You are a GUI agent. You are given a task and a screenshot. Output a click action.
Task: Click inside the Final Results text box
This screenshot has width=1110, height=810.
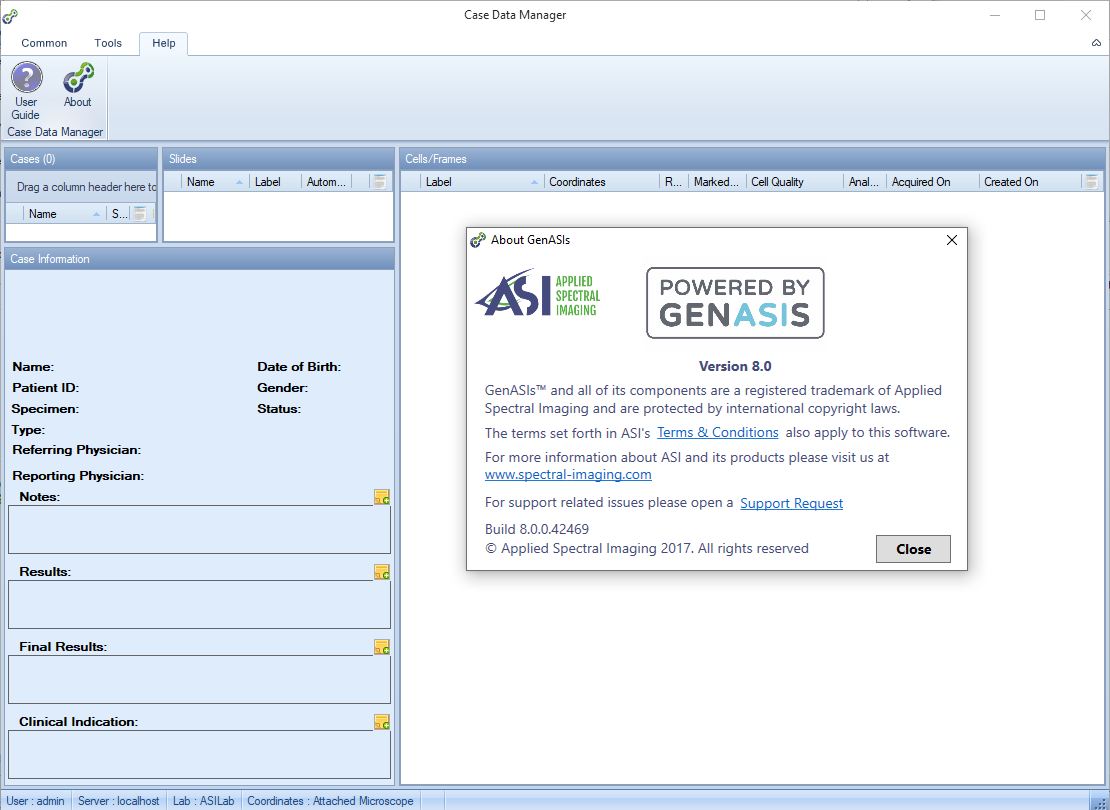199,680
